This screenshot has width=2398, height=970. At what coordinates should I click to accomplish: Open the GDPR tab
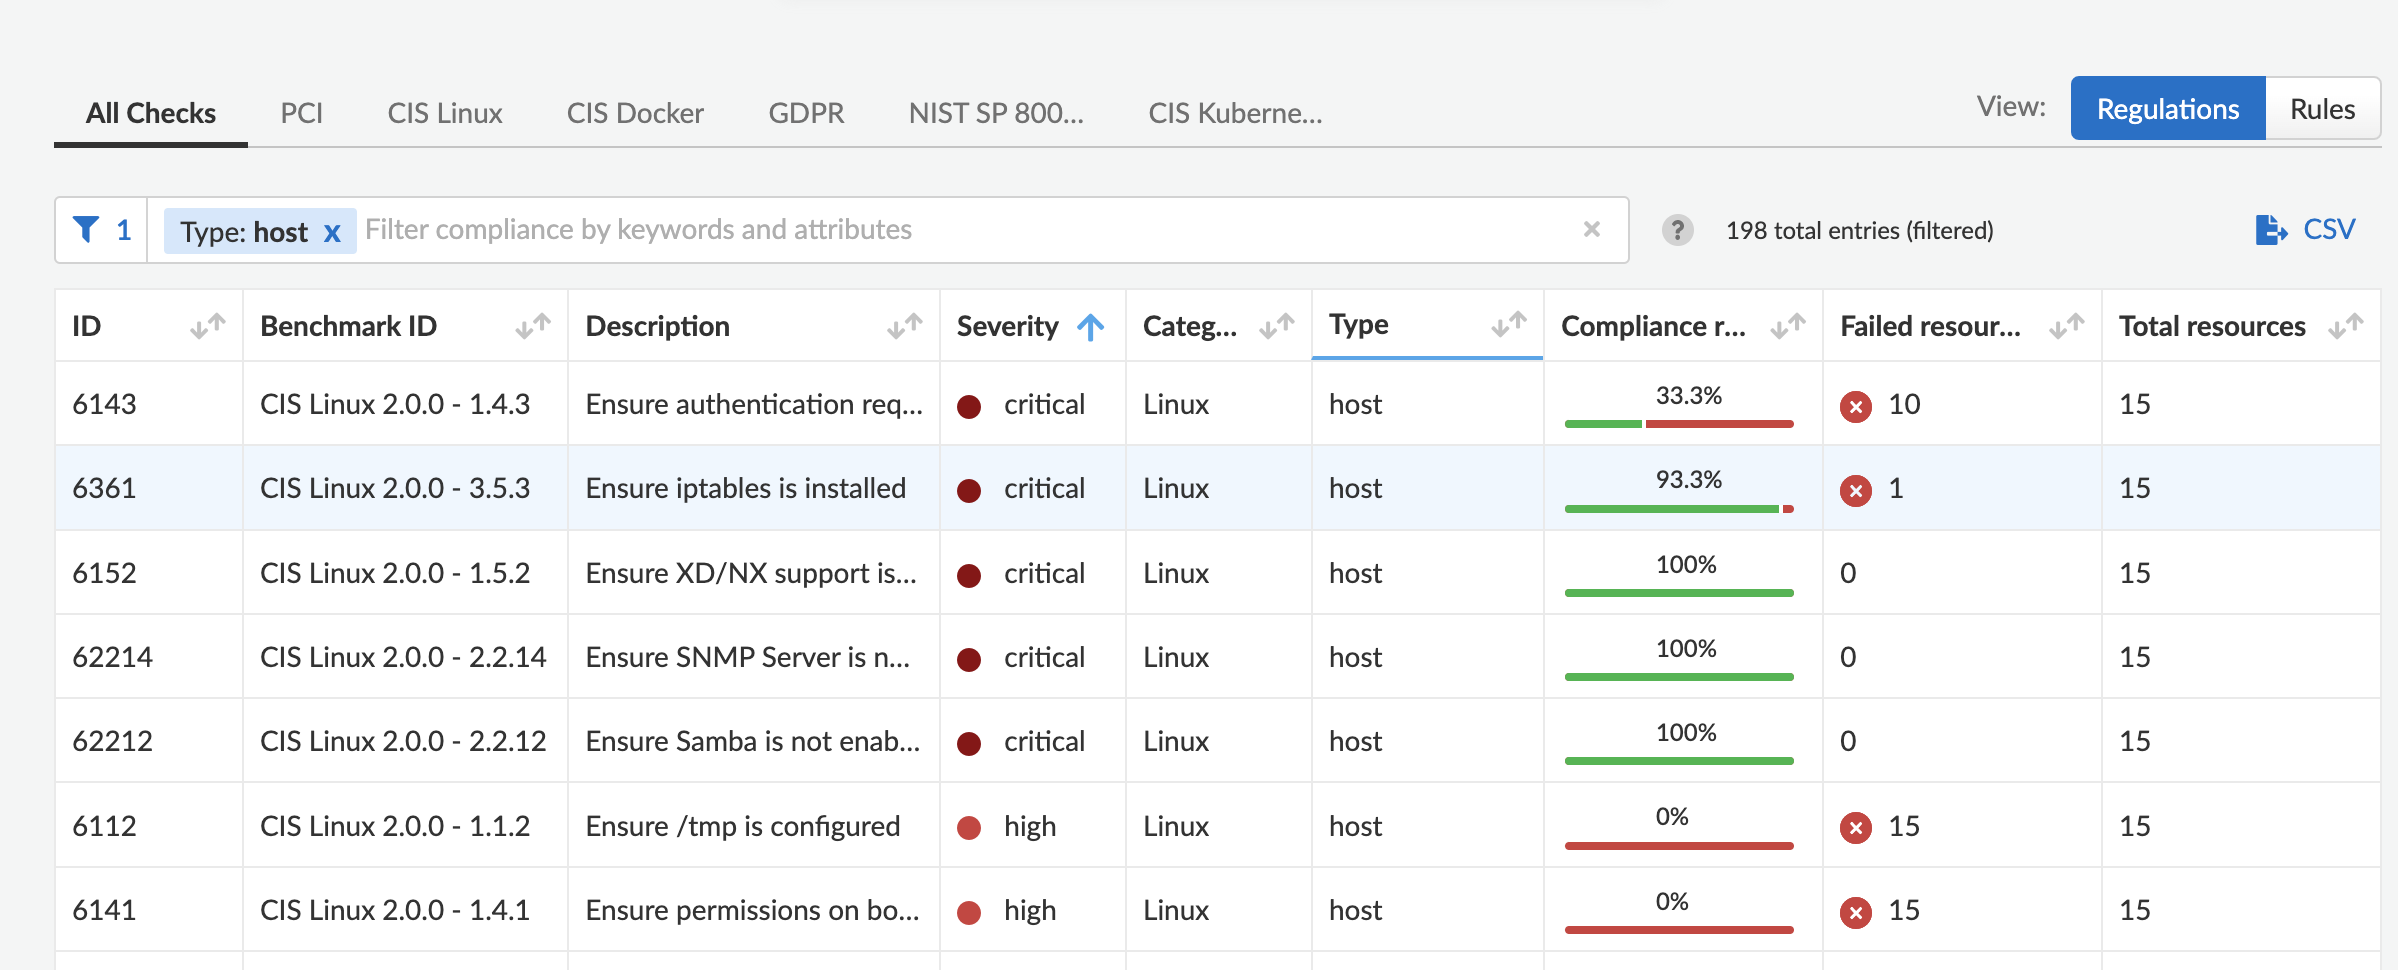point(806,113)
